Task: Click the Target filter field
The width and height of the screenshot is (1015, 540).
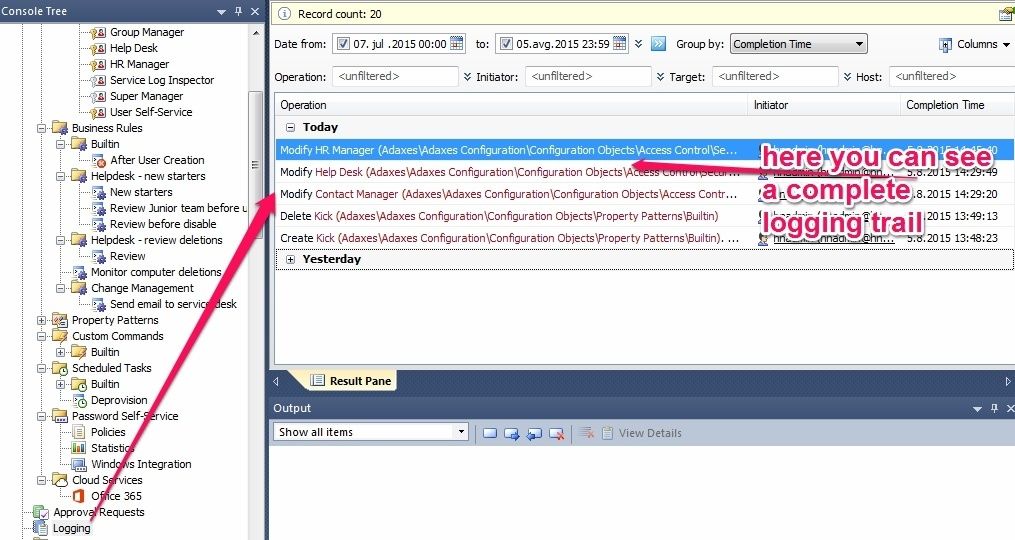Action: pos(775,76)
